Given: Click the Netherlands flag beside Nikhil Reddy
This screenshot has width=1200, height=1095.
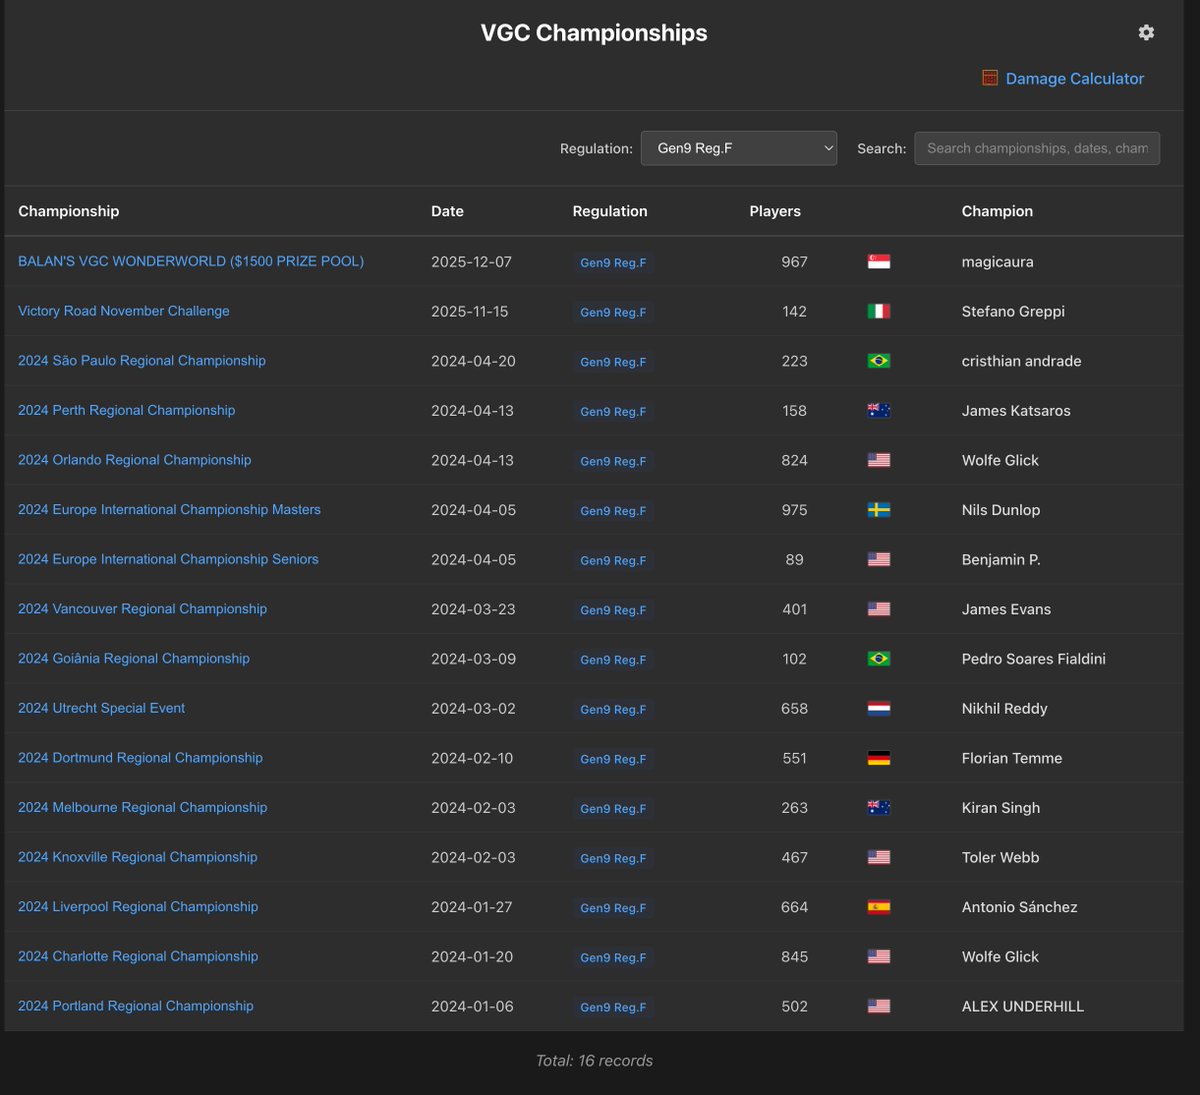Looking at the screenshot, I should coord(879,708).
